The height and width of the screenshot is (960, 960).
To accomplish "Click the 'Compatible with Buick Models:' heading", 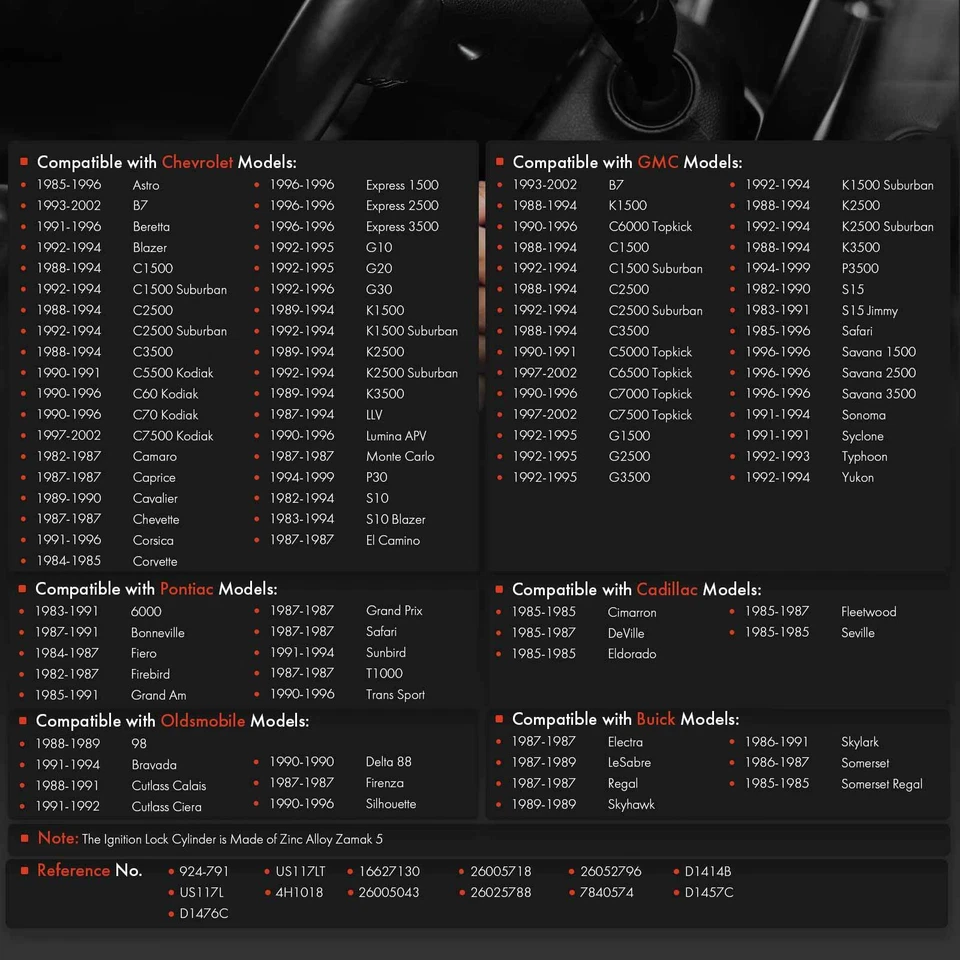I will pyautogui.click(x=626, y=719).
